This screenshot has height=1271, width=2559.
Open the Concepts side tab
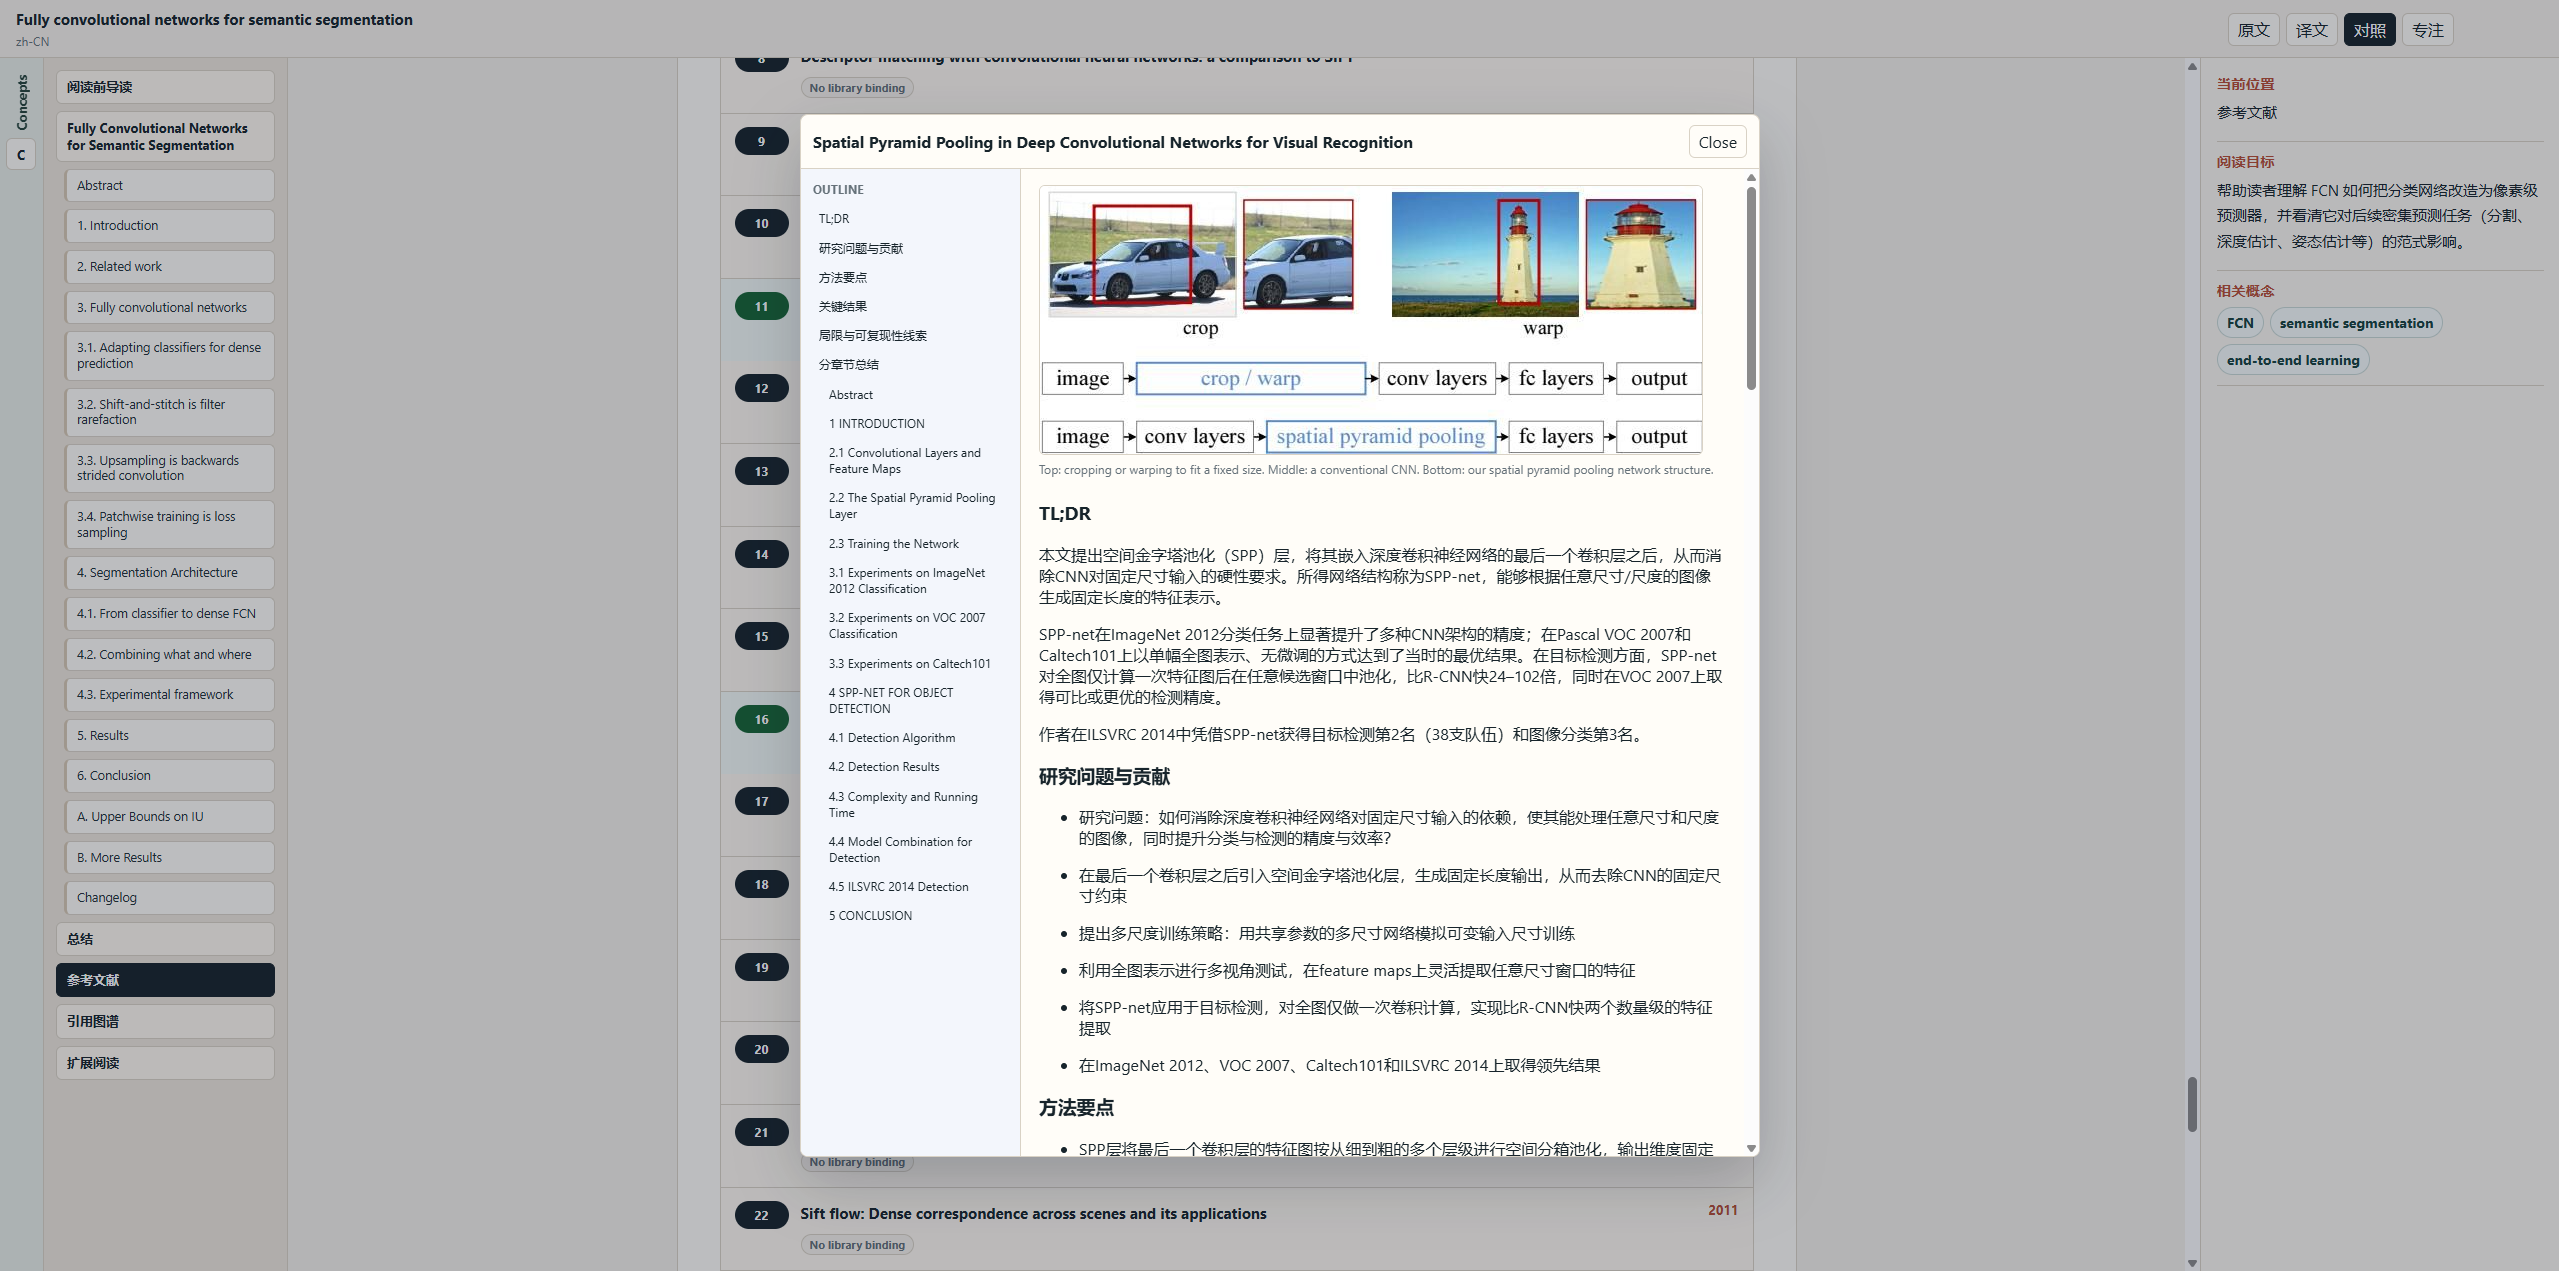(22, 102)
